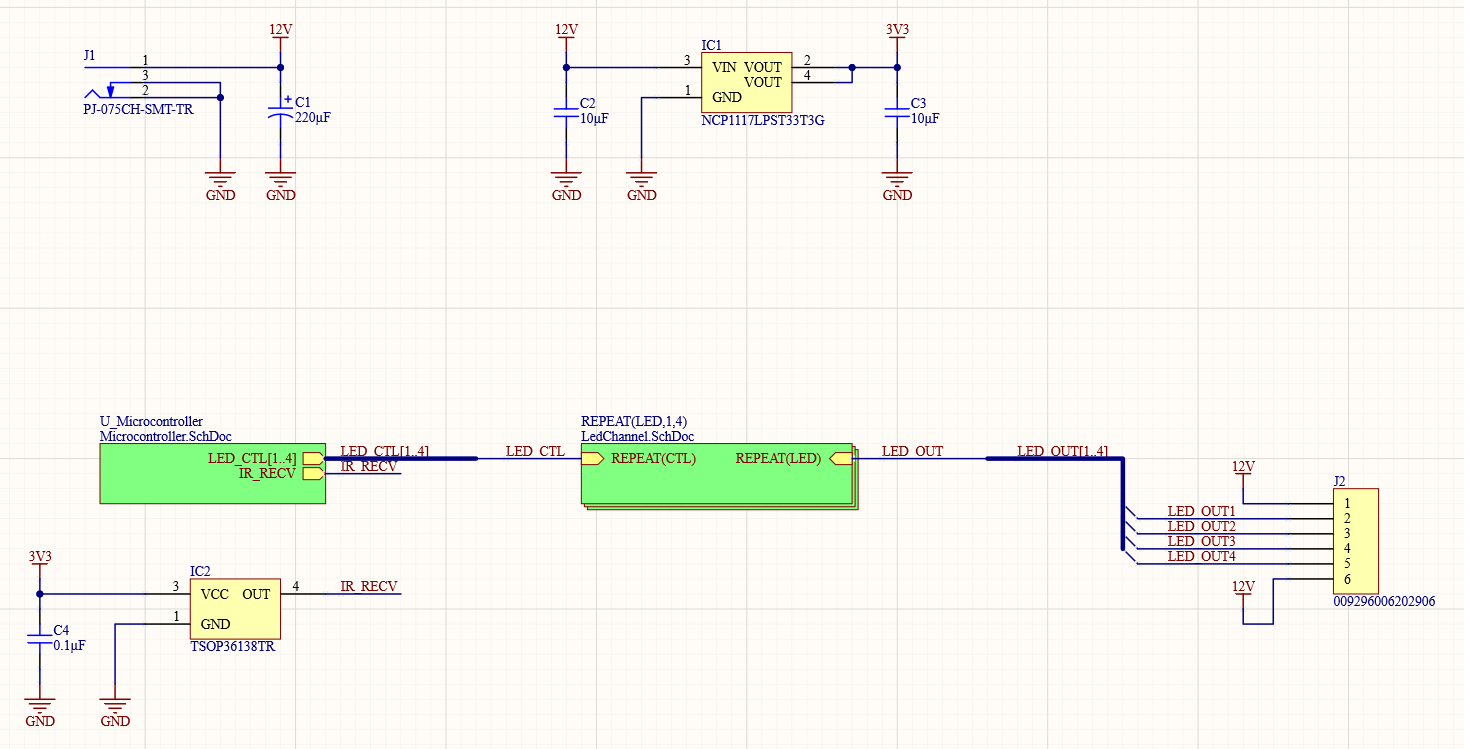Select the LED_OUT[1..4] bus label
Image resolution: width=1464 pixels, height=749 pixels.
point(1063,451)
